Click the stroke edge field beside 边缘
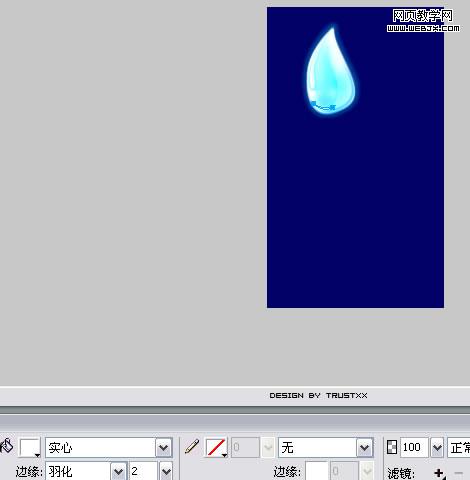Image resolution: width=470 pixels, height=480 pixels. pyautogui.click(x=317, y=471)
